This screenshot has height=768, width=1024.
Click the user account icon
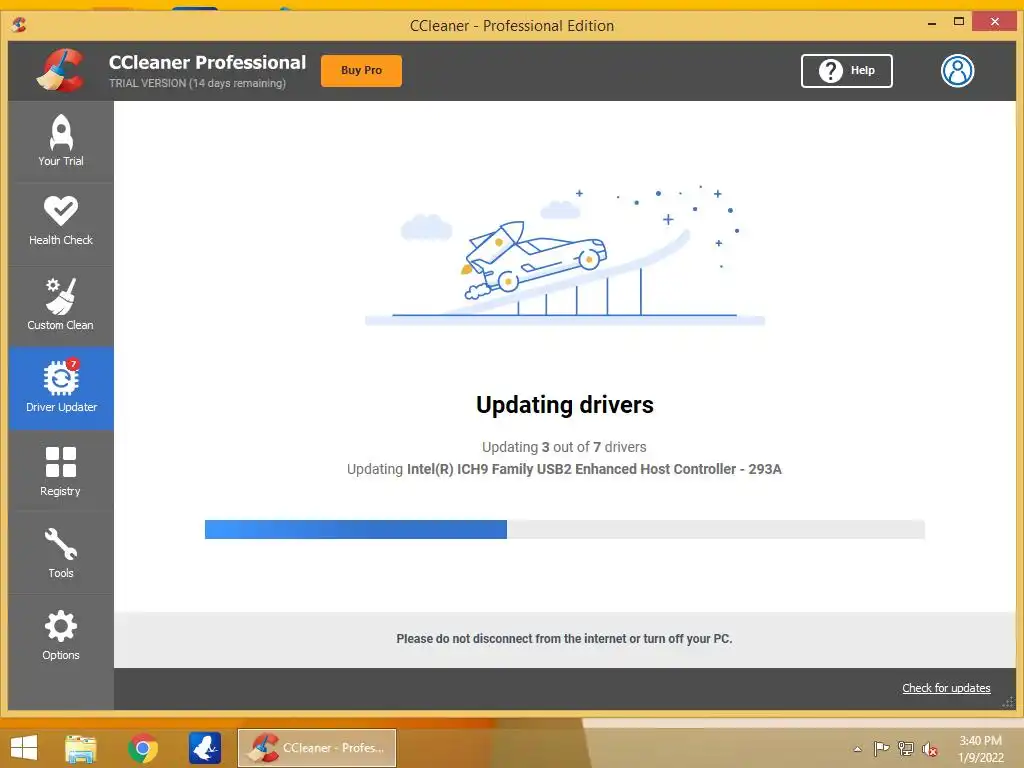[957, 71]
